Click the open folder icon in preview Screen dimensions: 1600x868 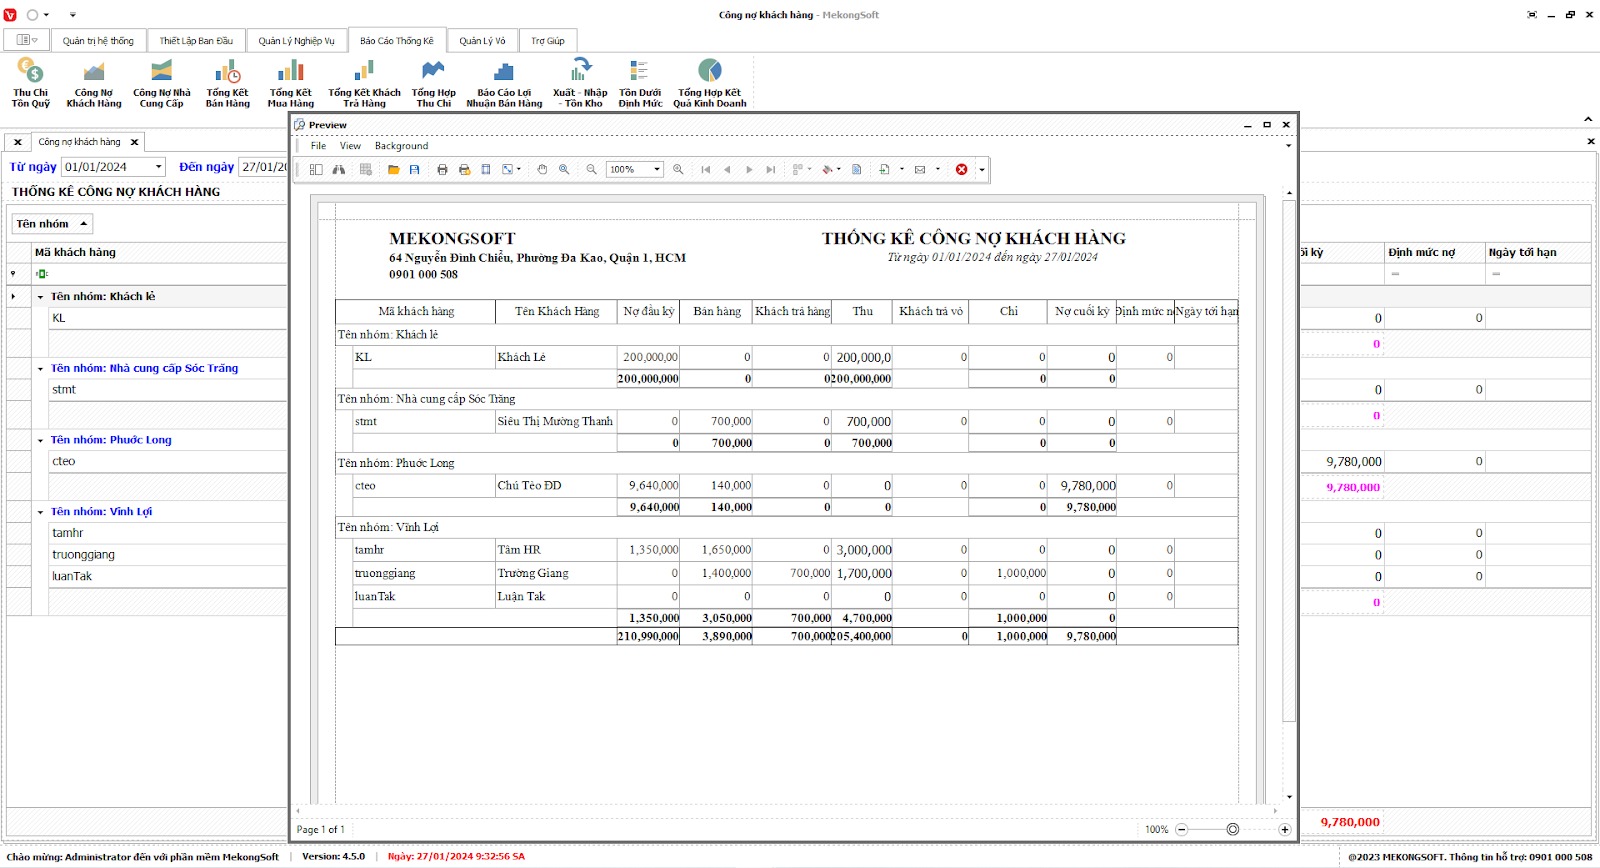pyautogui.click(x=393, y=170)
